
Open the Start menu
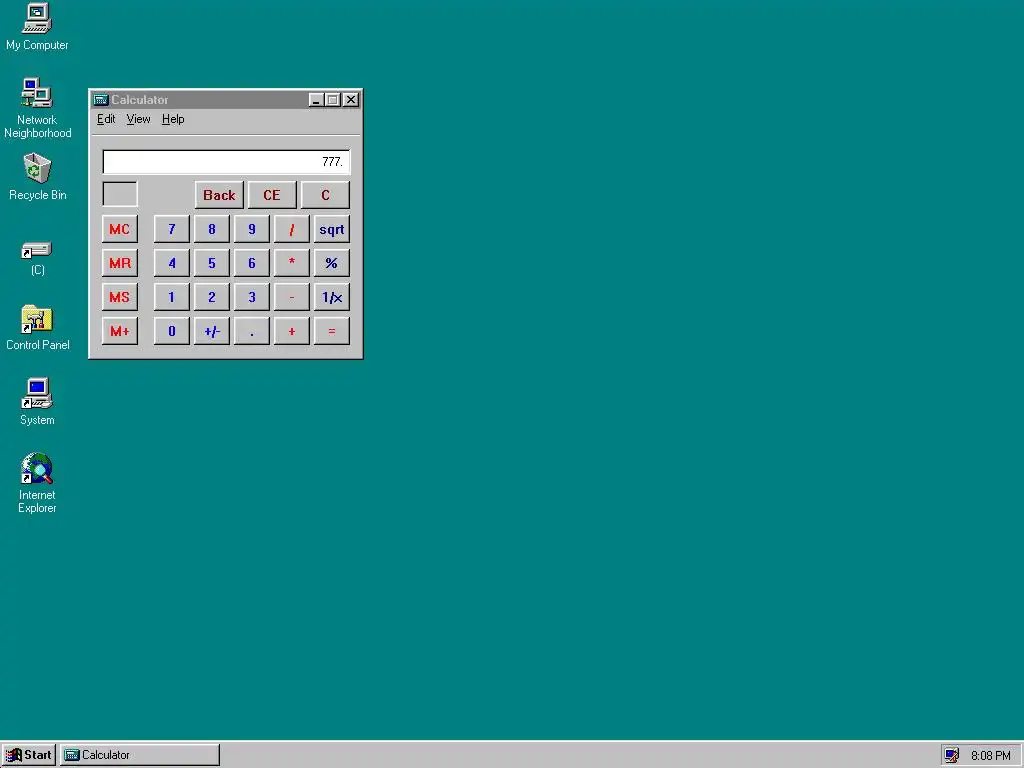29,755
